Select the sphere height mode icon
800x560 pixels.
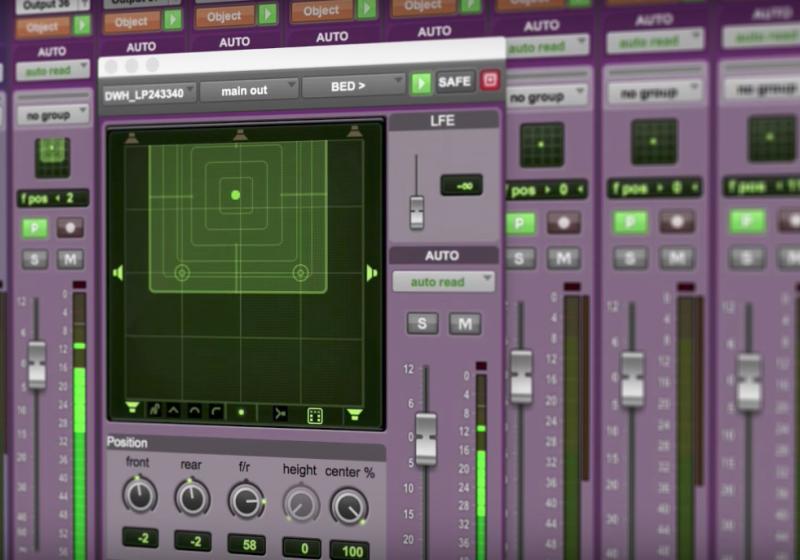194,411
